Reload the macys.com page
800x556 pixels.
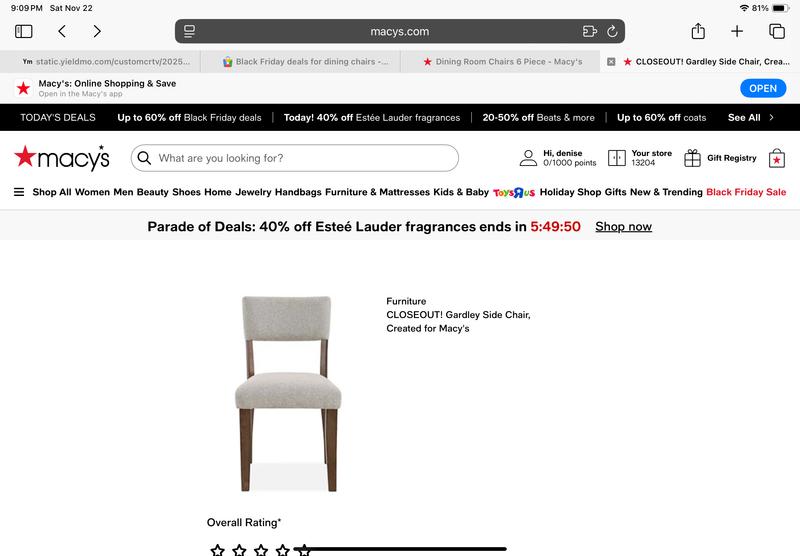[612, 32]
